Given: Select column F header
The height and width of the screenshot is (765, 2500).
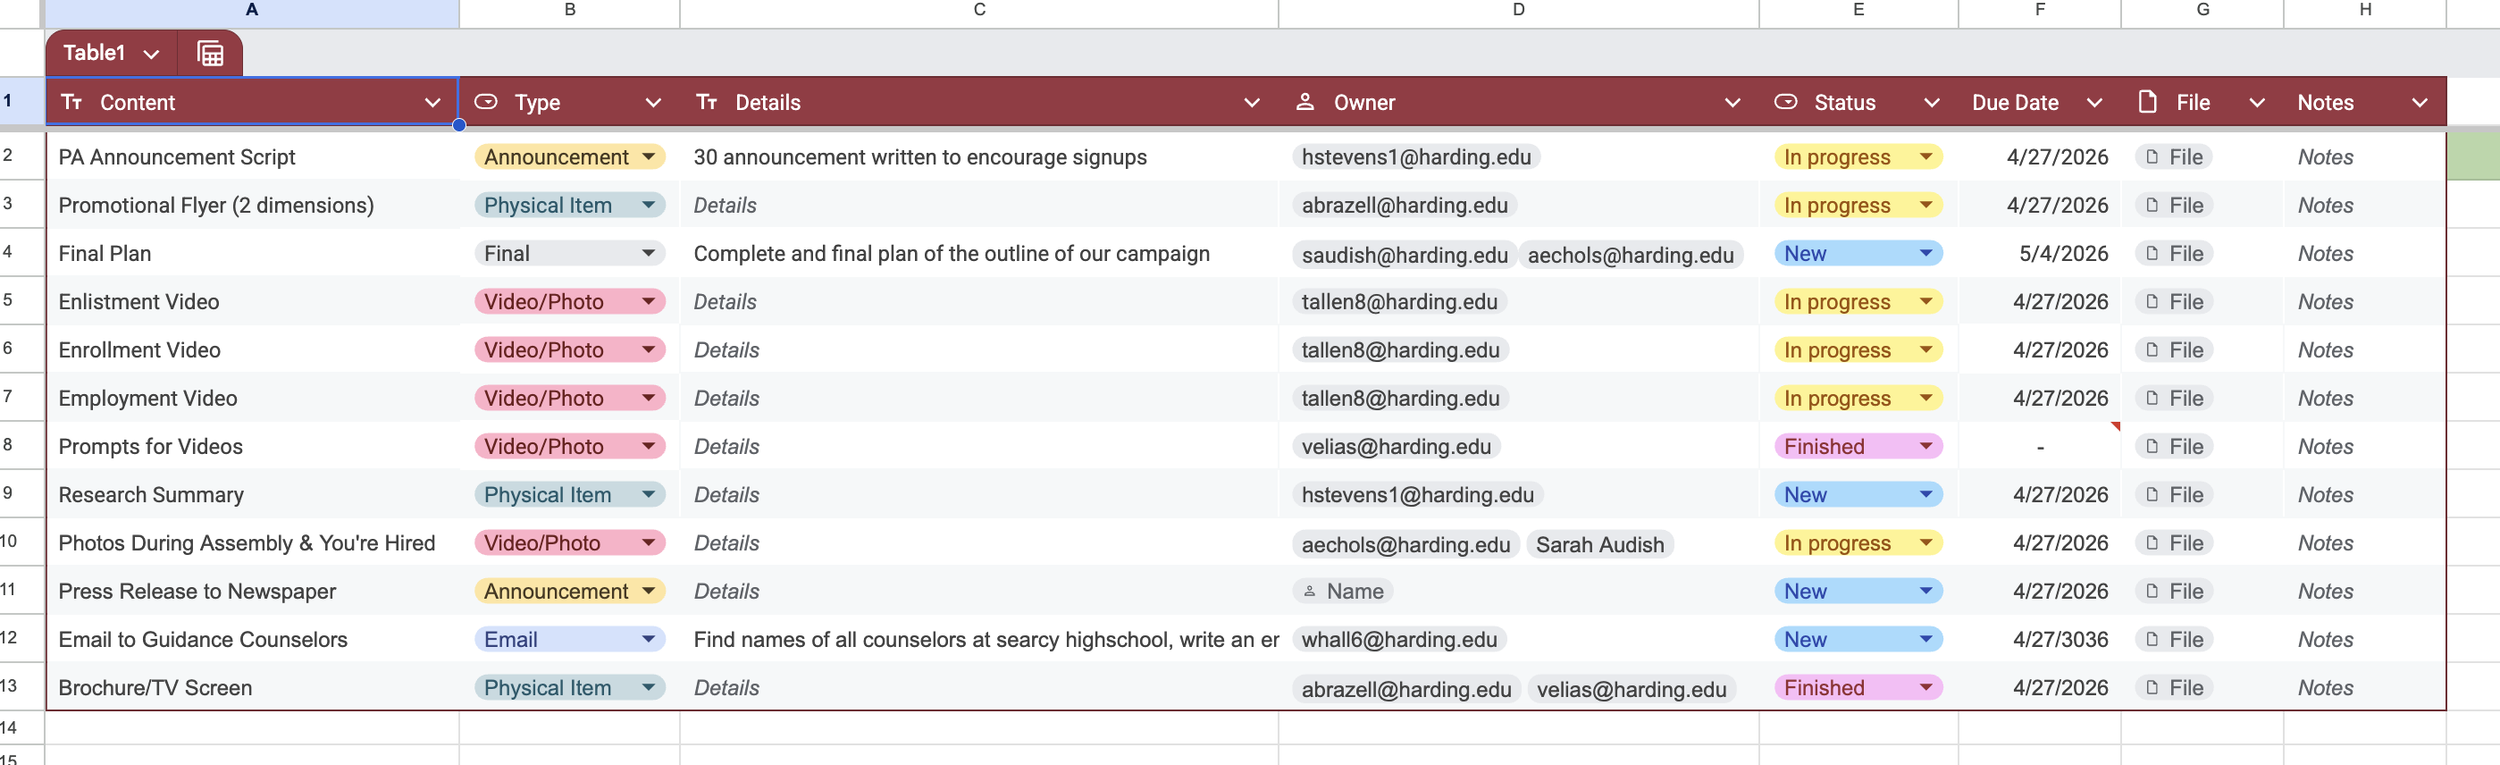Looking at the screenshot, I should click(x=2039, y=11).
